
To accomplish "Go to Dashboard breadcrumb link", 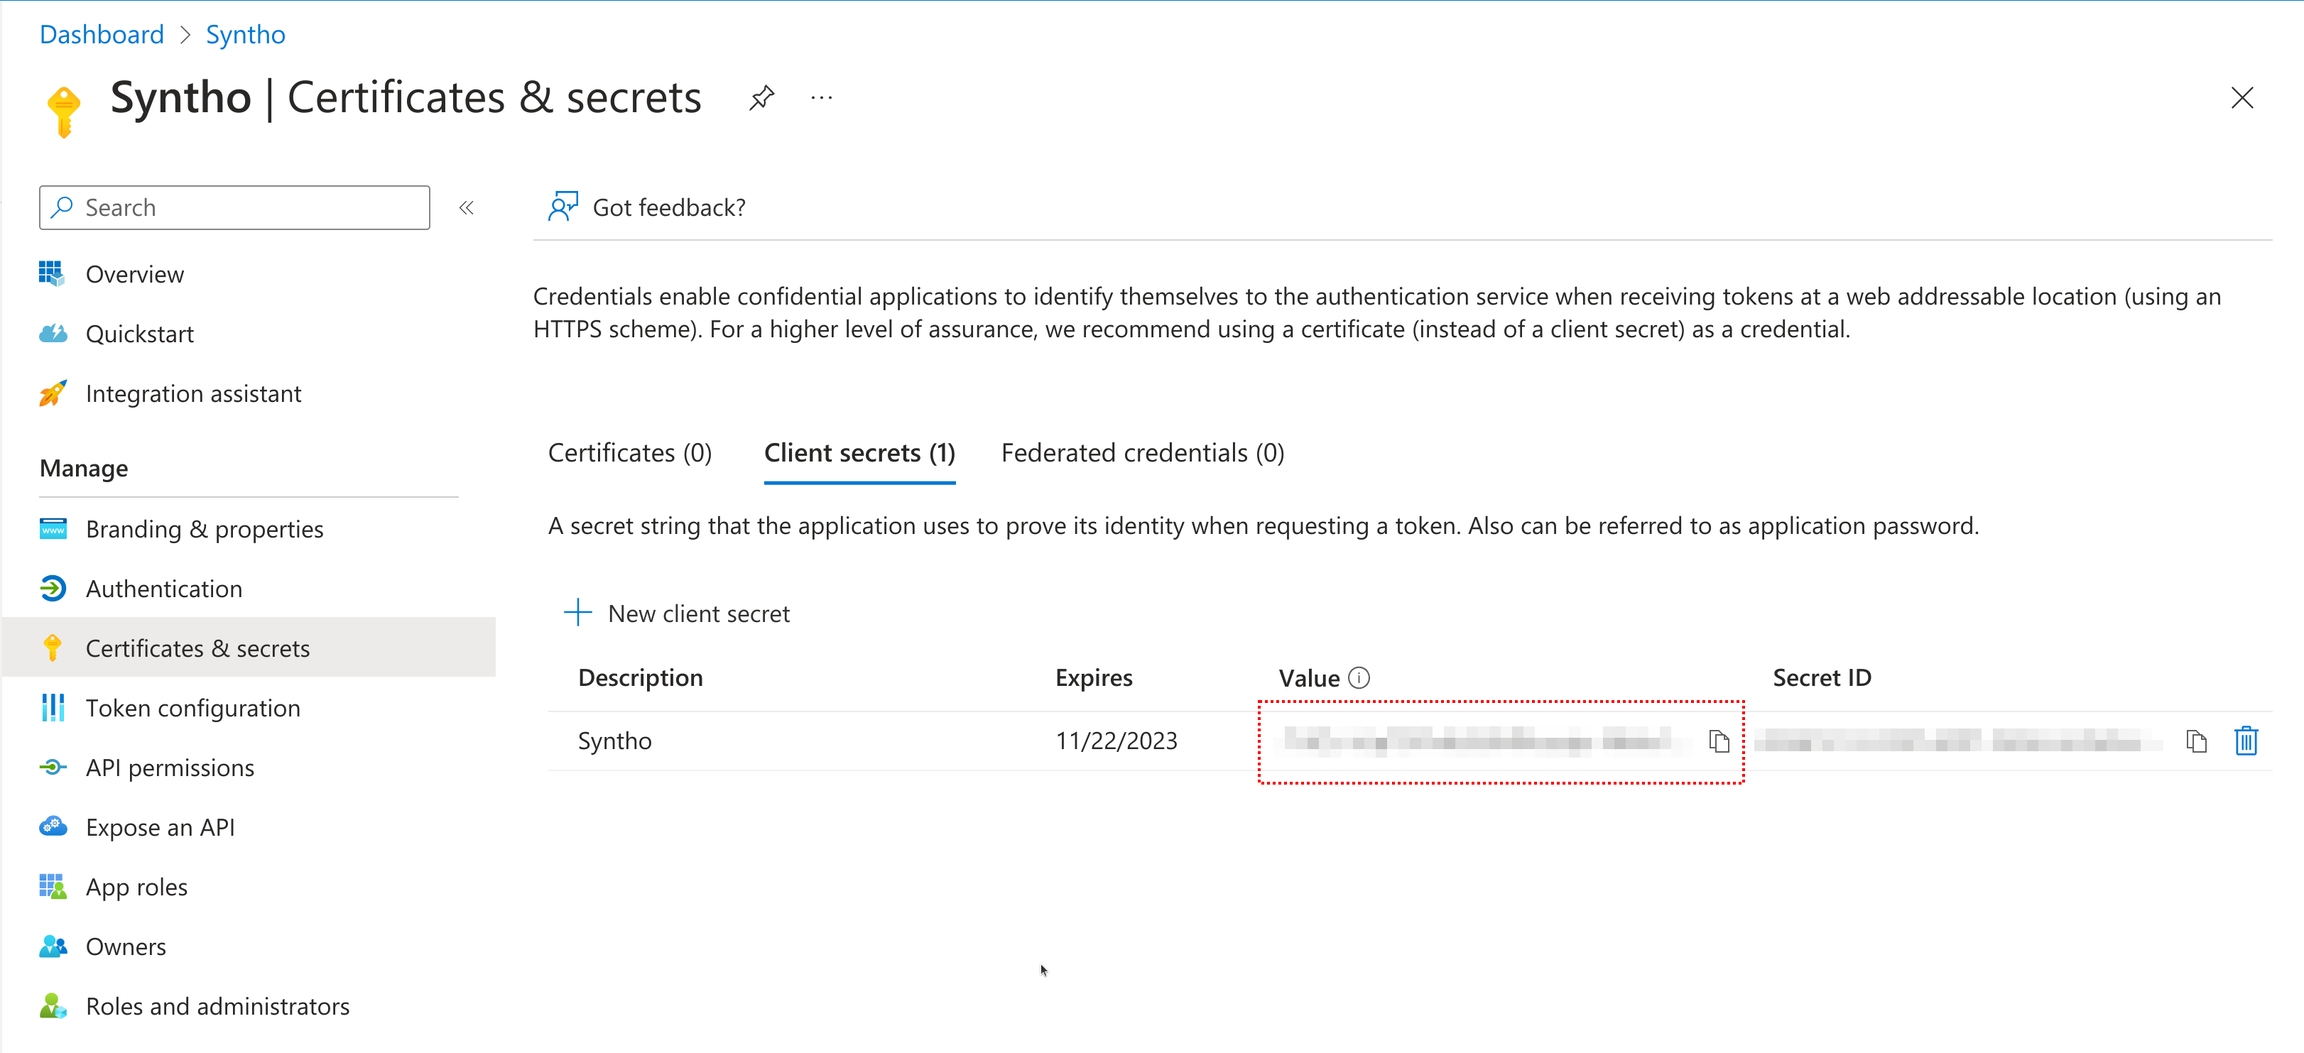I will pos(102,34).
